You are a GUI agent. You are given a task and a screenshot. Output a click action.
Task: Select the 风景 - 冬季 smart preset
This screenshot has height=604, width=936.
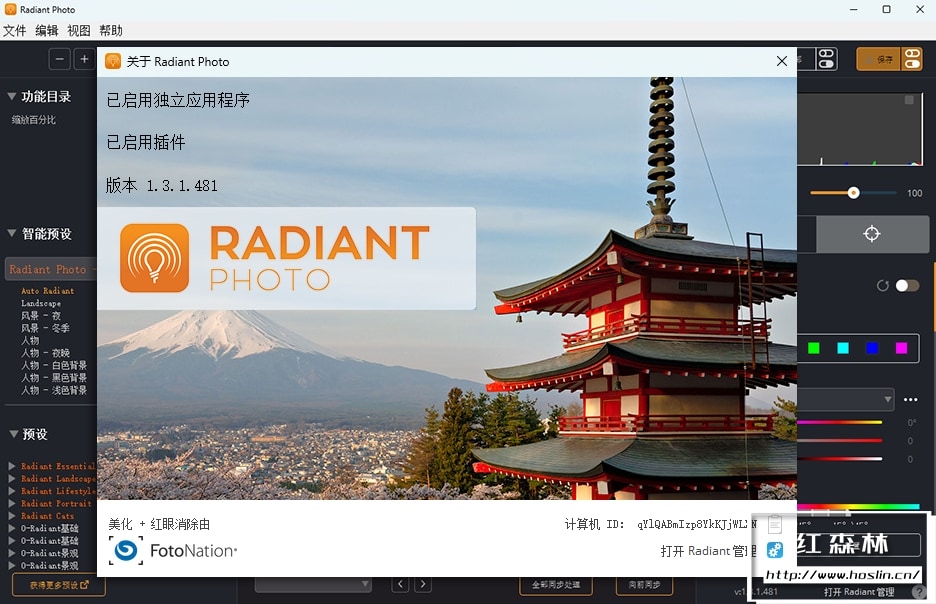click(45, 328)
